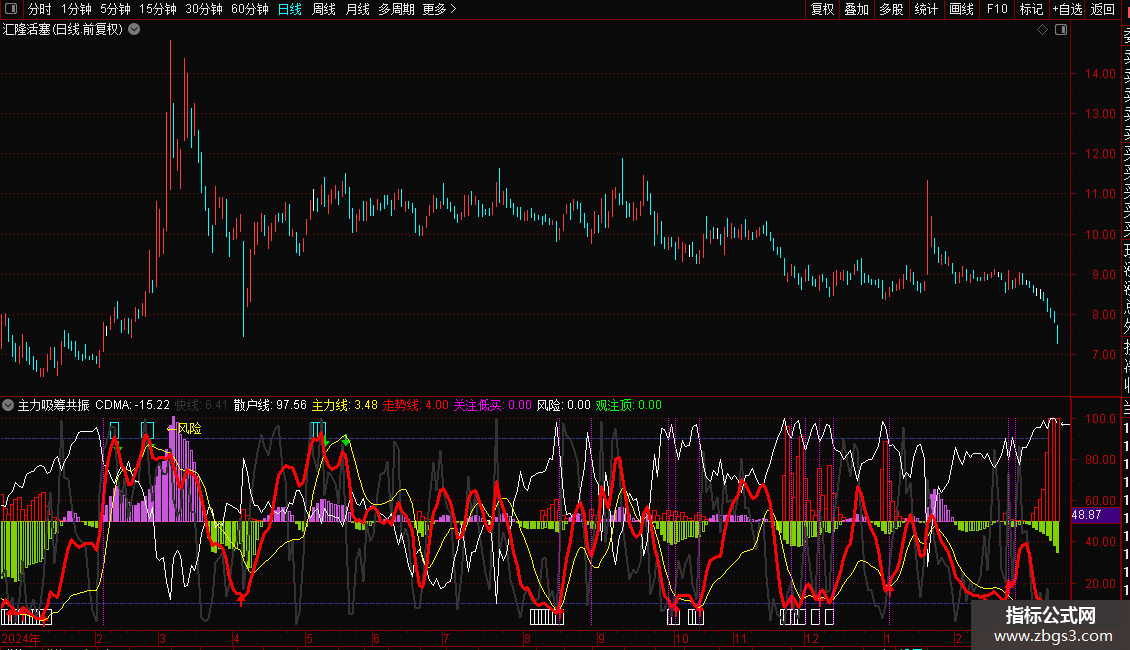Select the 5分钟 period
The width and height of the screenshot is (1130, 650).
point(115,9)
